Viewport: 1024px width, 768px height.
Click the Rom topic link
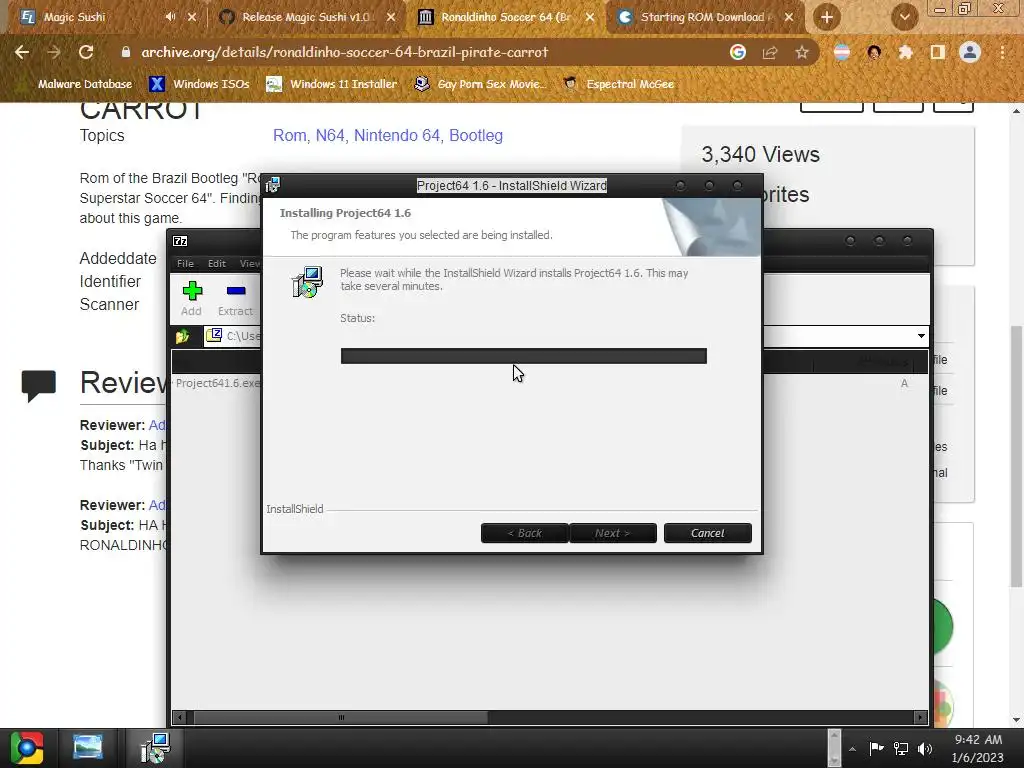(x=289, y=135)
